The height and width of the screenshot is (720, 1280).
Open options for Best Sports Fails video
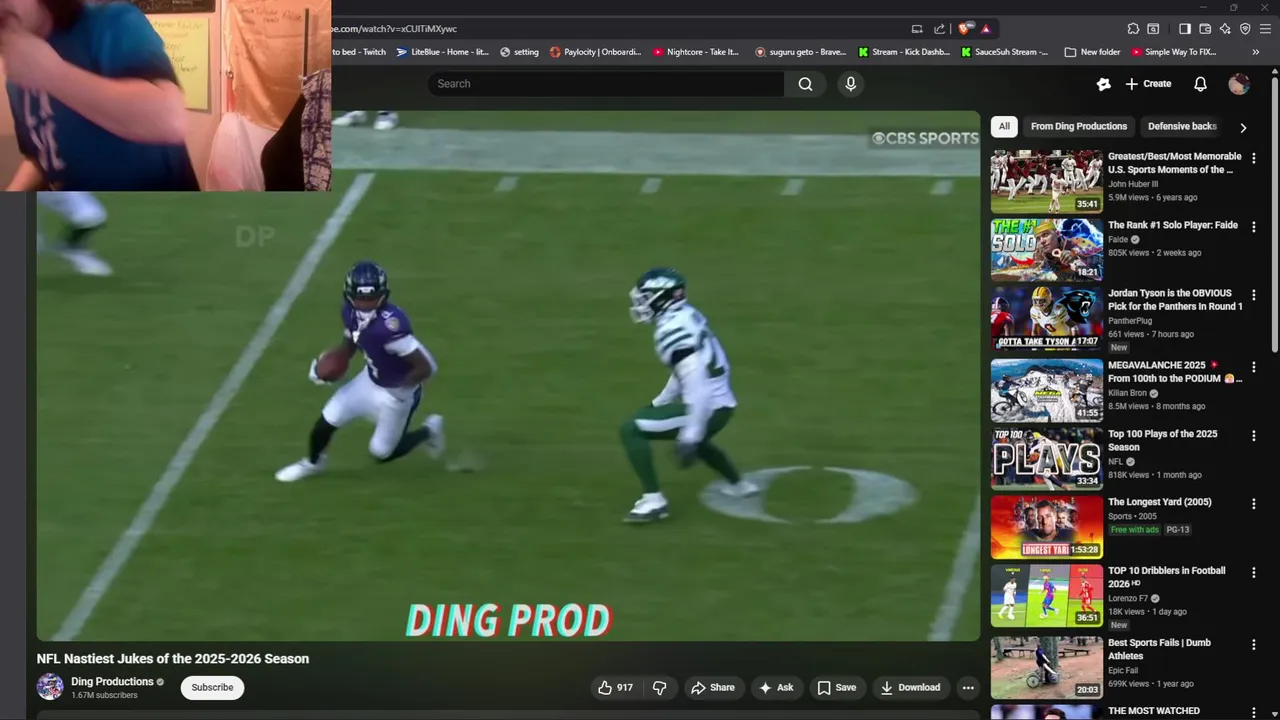[1253, 645]
